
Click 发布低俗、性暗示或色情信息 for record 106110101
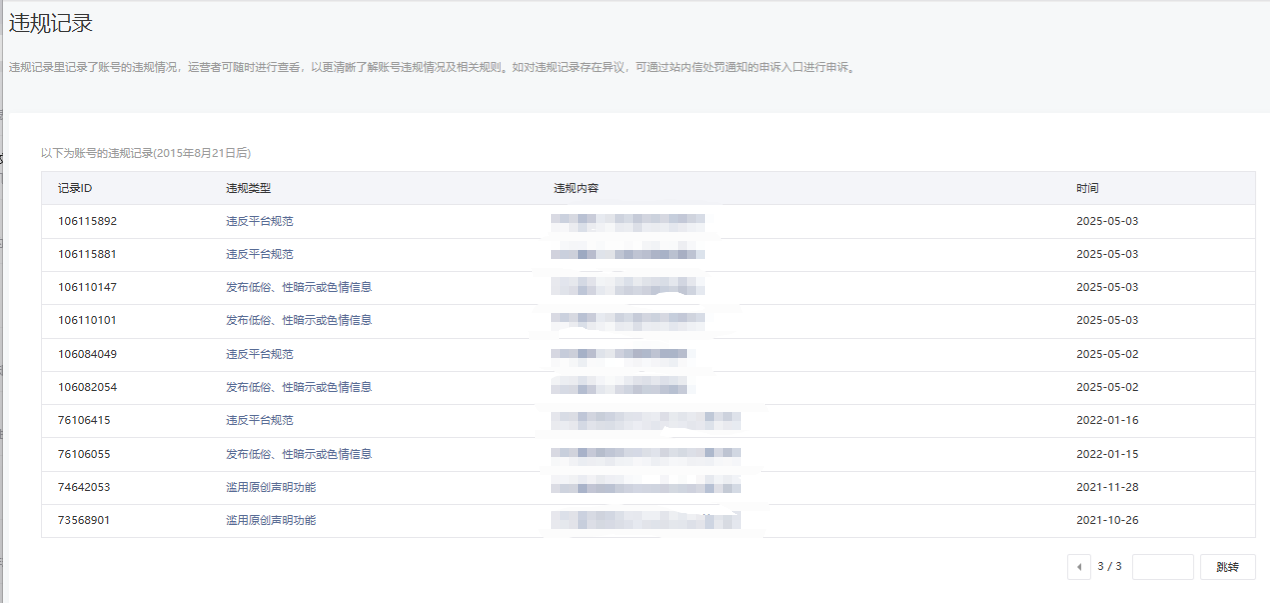[x=298, y=321]
